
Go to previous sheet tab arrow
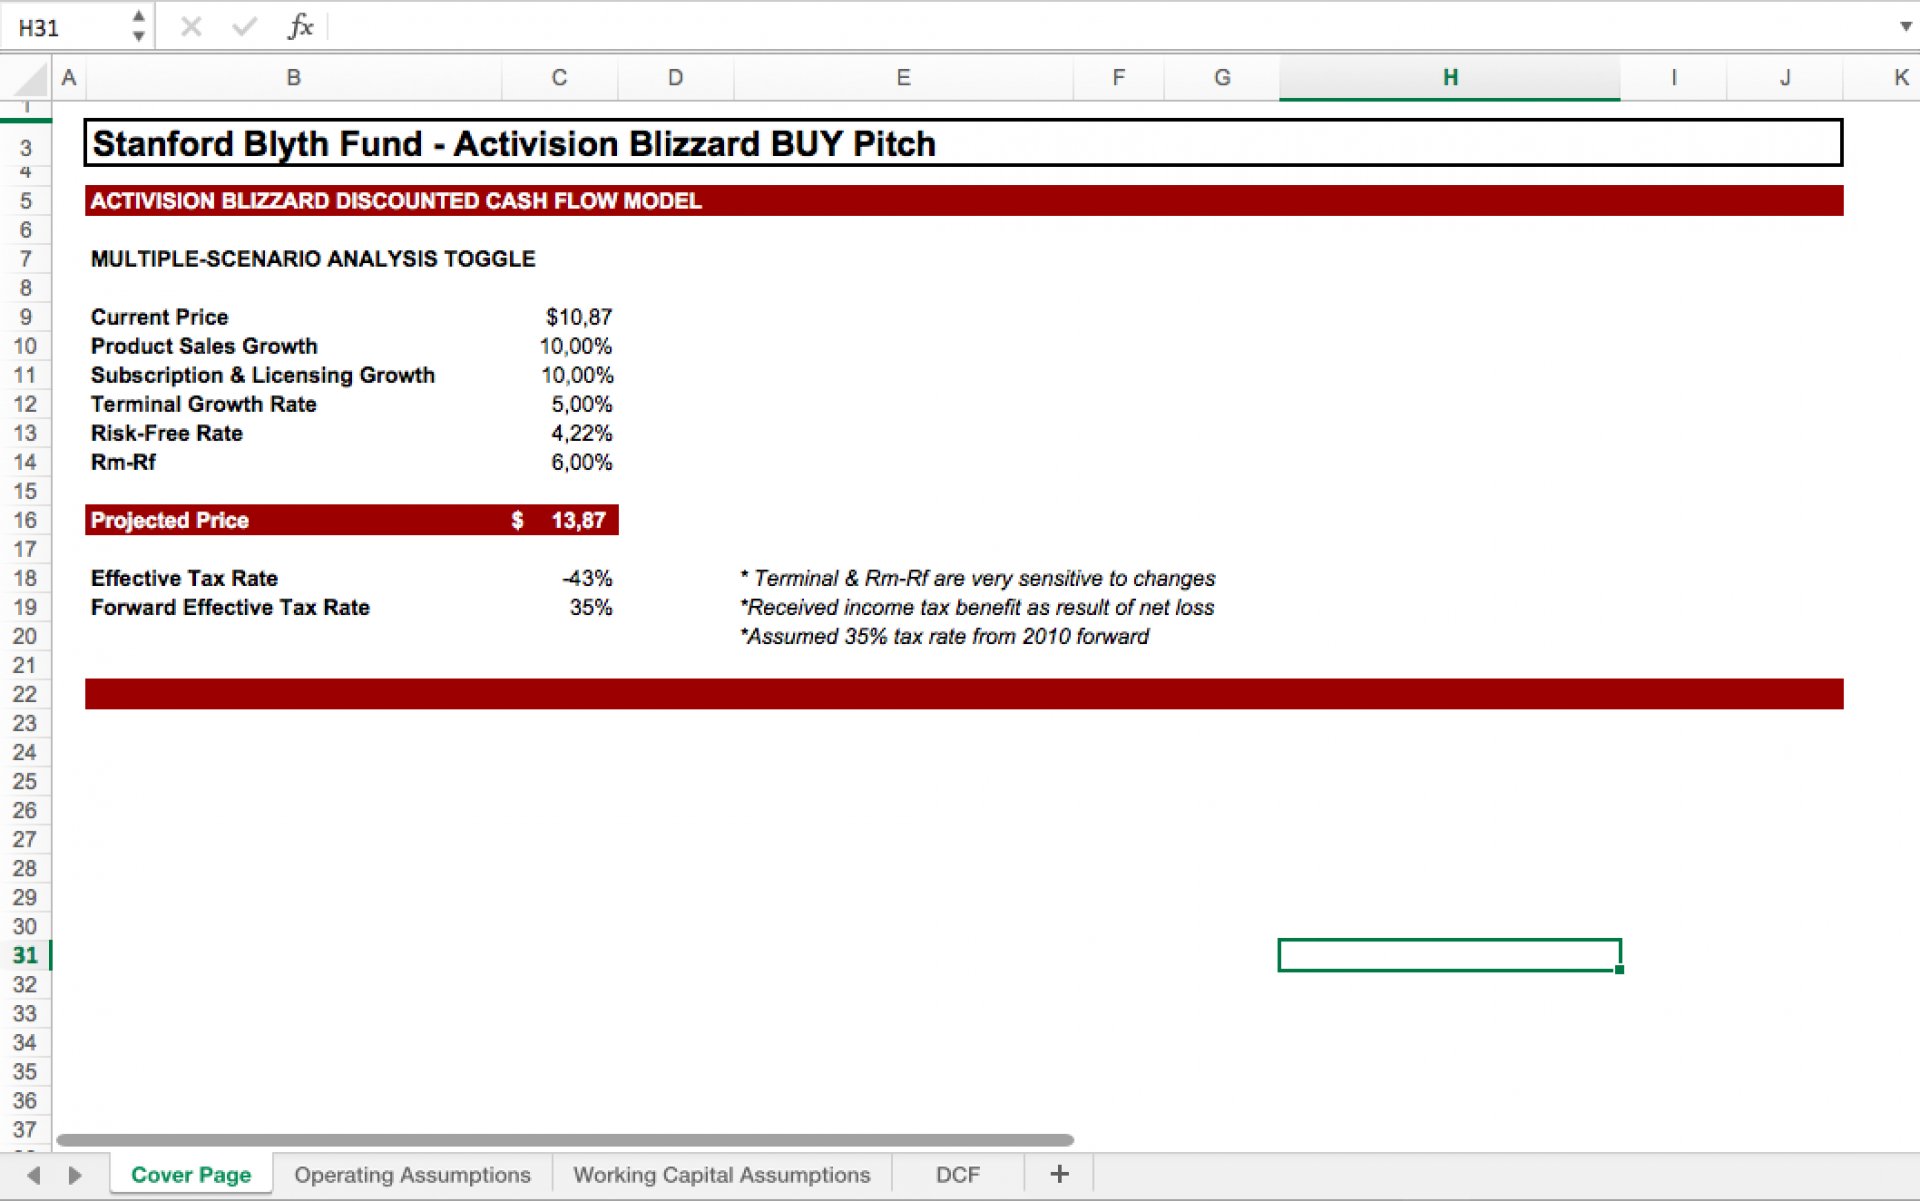[x=34, y=1175]
